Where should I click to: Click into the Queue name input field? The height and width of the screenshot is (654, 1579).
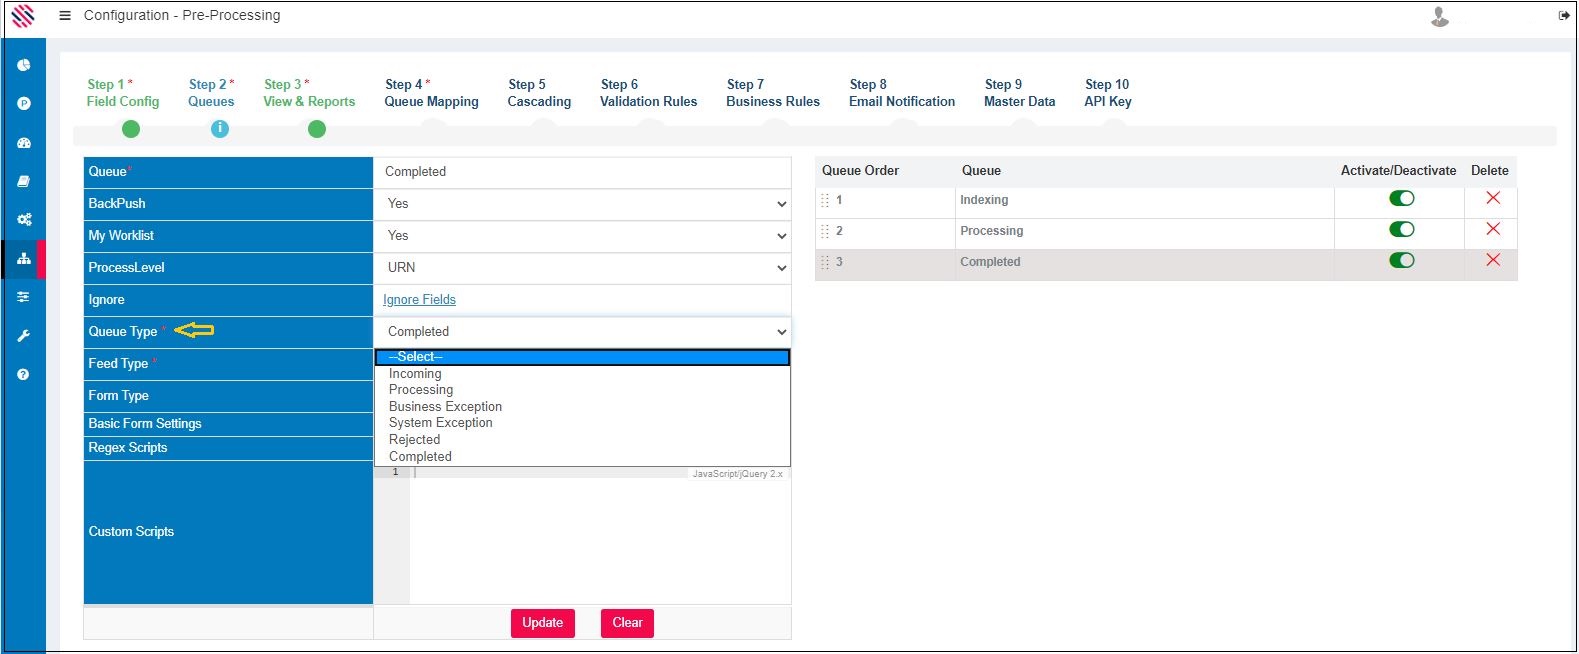pyautogui.click(x=582, y=172)
